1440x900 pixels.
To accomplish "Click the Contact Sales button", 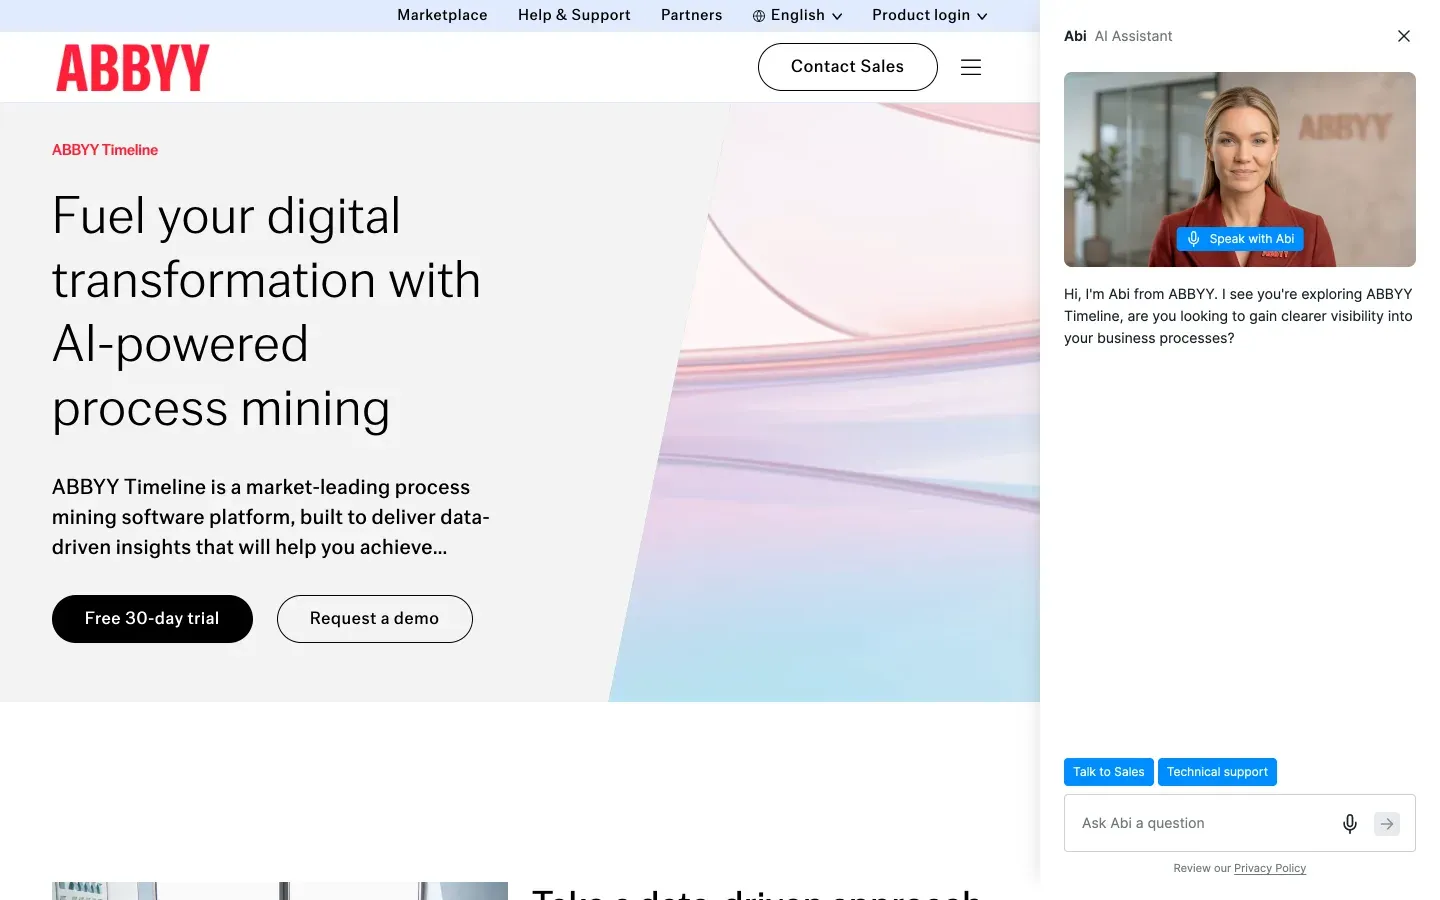I will click(x=848, y=67).
